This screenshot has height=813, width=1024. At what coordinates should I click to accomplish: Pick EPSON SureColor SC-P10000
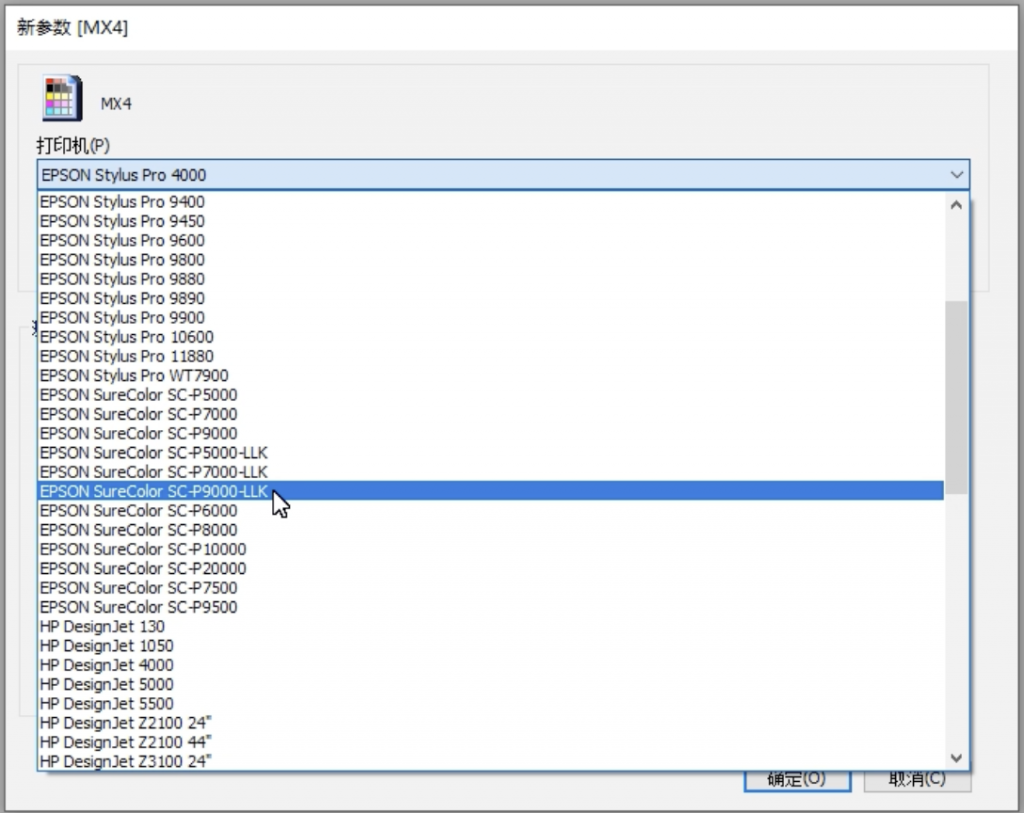(x=490, y=549)
